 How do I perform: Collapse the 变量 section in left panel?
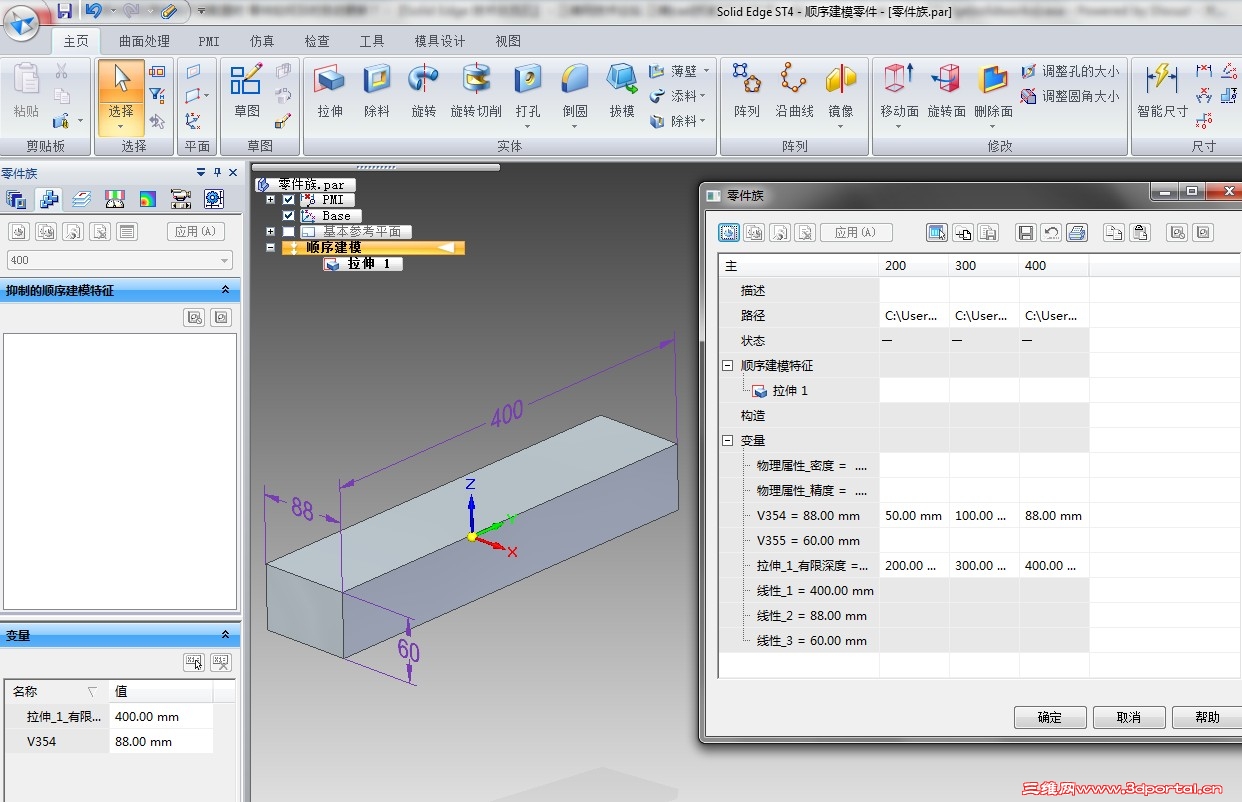(x=225, y=635)
